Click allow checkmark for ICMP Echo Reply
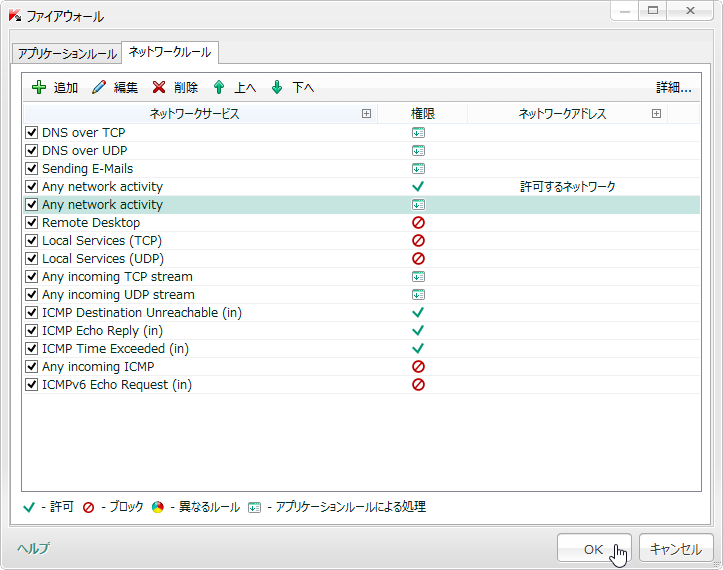This screenshot has height=570, width=723. pos(418,331)
